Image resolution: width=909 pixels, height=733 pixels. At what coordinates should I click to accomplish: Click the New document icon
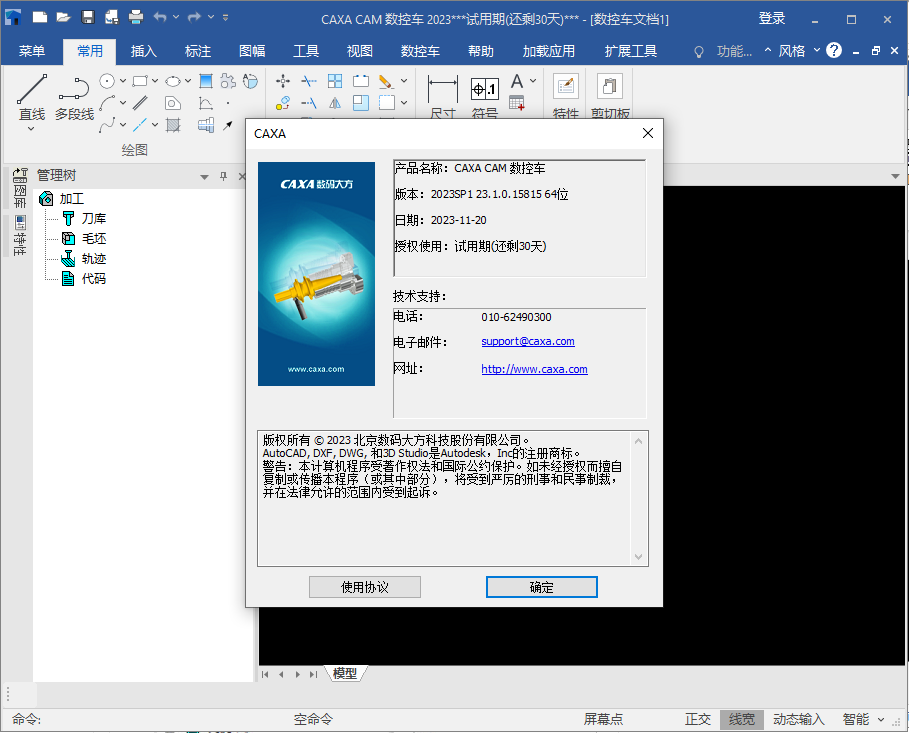pos(40,17)
